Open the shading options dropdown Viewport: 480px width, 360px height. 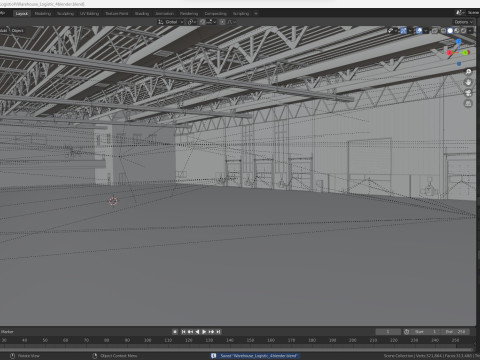(x=470, y=31)
